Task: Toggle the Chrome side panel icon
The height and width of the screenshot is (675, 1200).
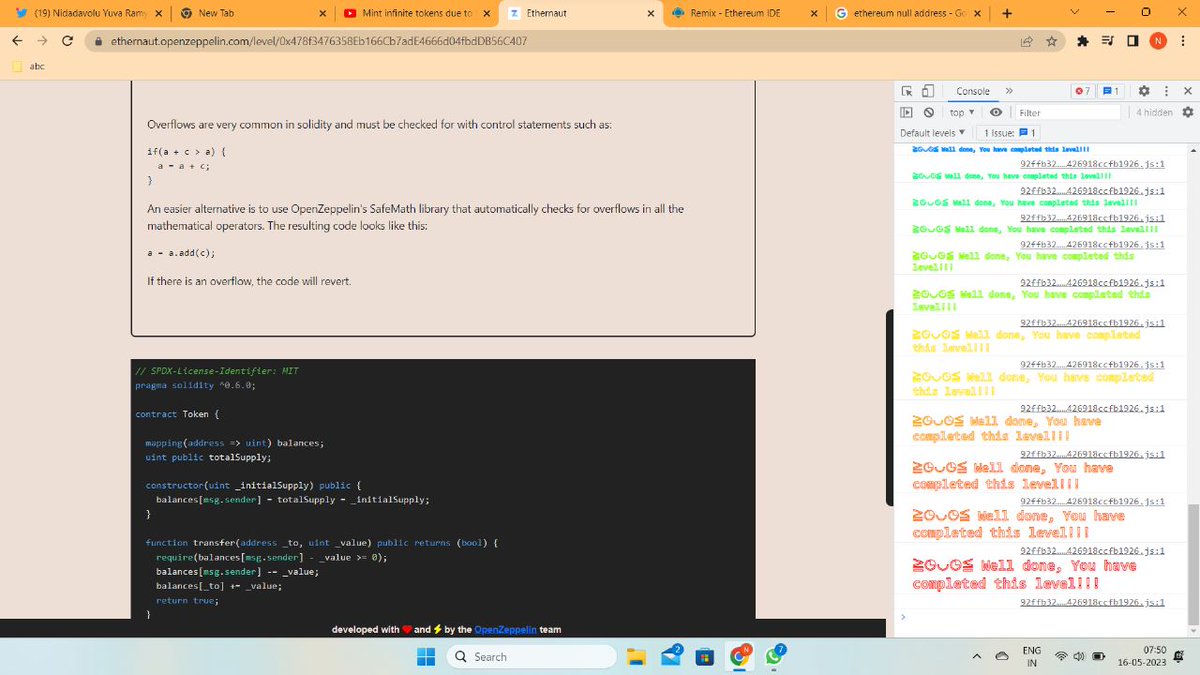Action: [x=1132, y=41]
